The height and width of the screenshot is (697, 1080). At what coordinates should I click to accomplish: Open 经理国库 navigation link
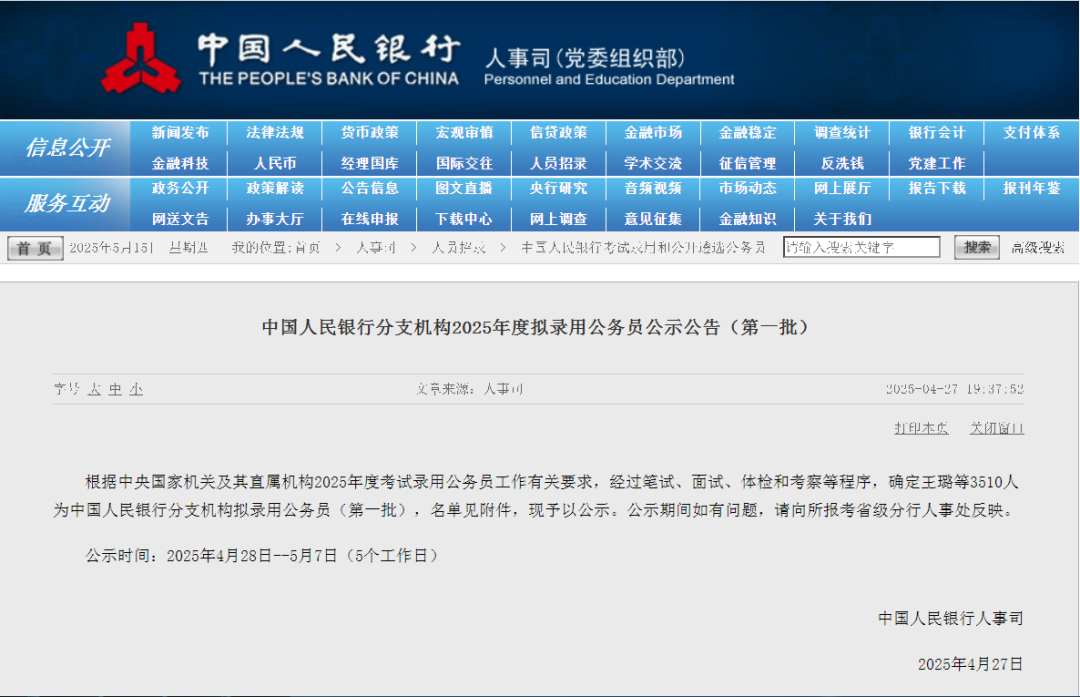[370, 163]
